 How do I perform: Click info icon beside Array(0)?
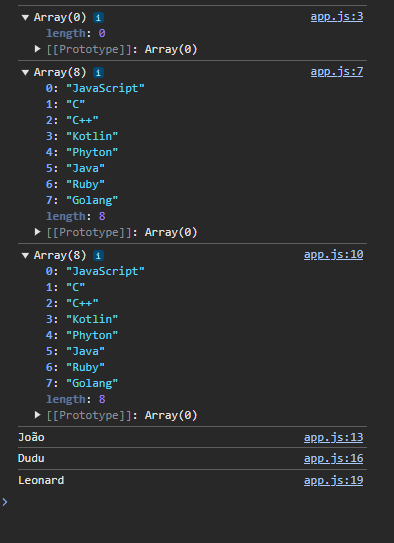click(98, 18)
